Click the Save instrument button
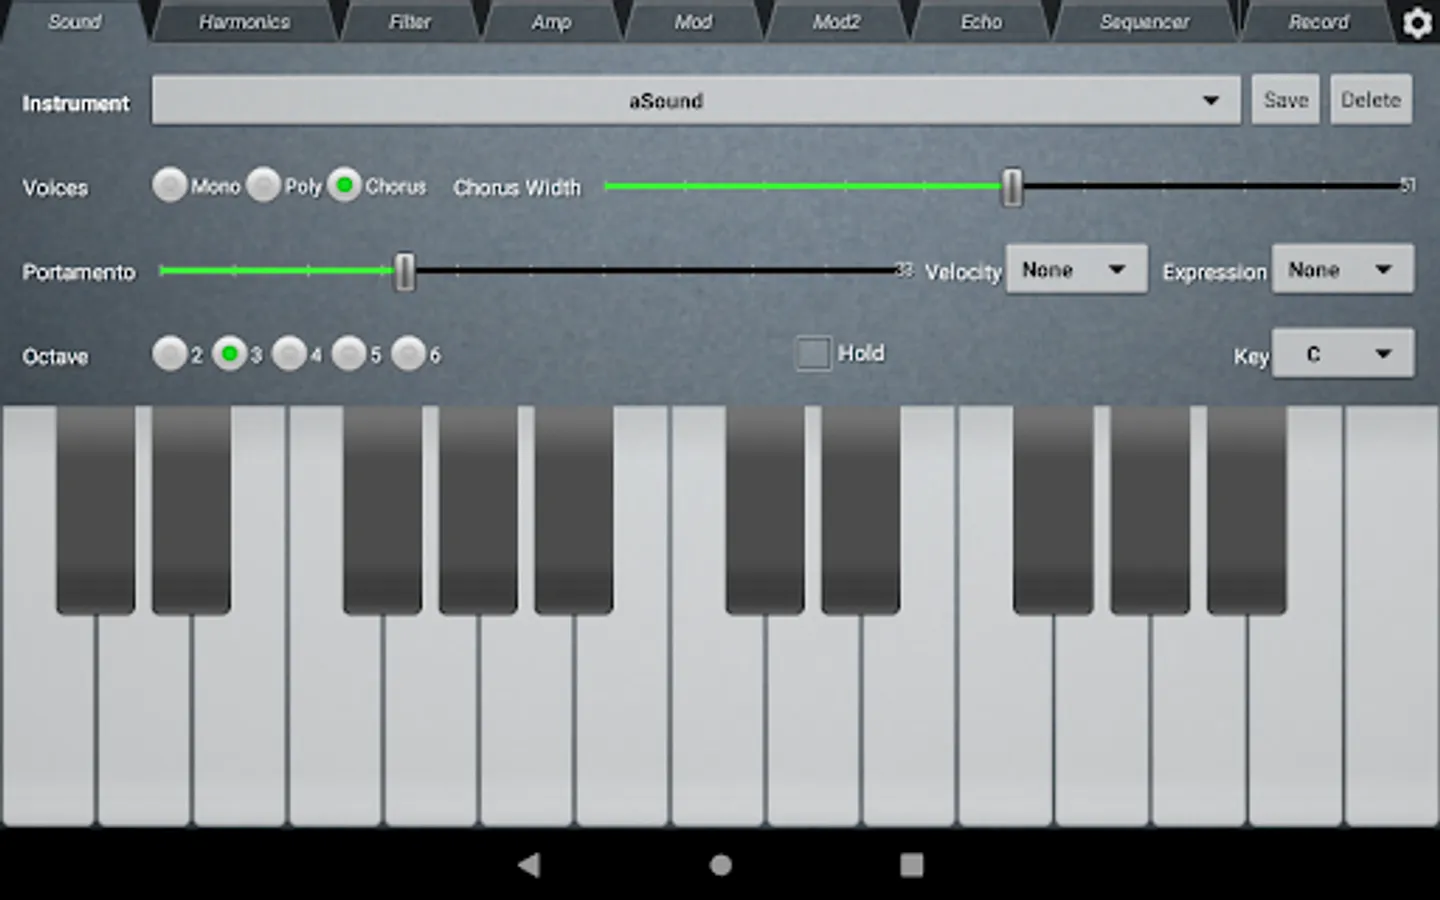 coord(1286,100)
